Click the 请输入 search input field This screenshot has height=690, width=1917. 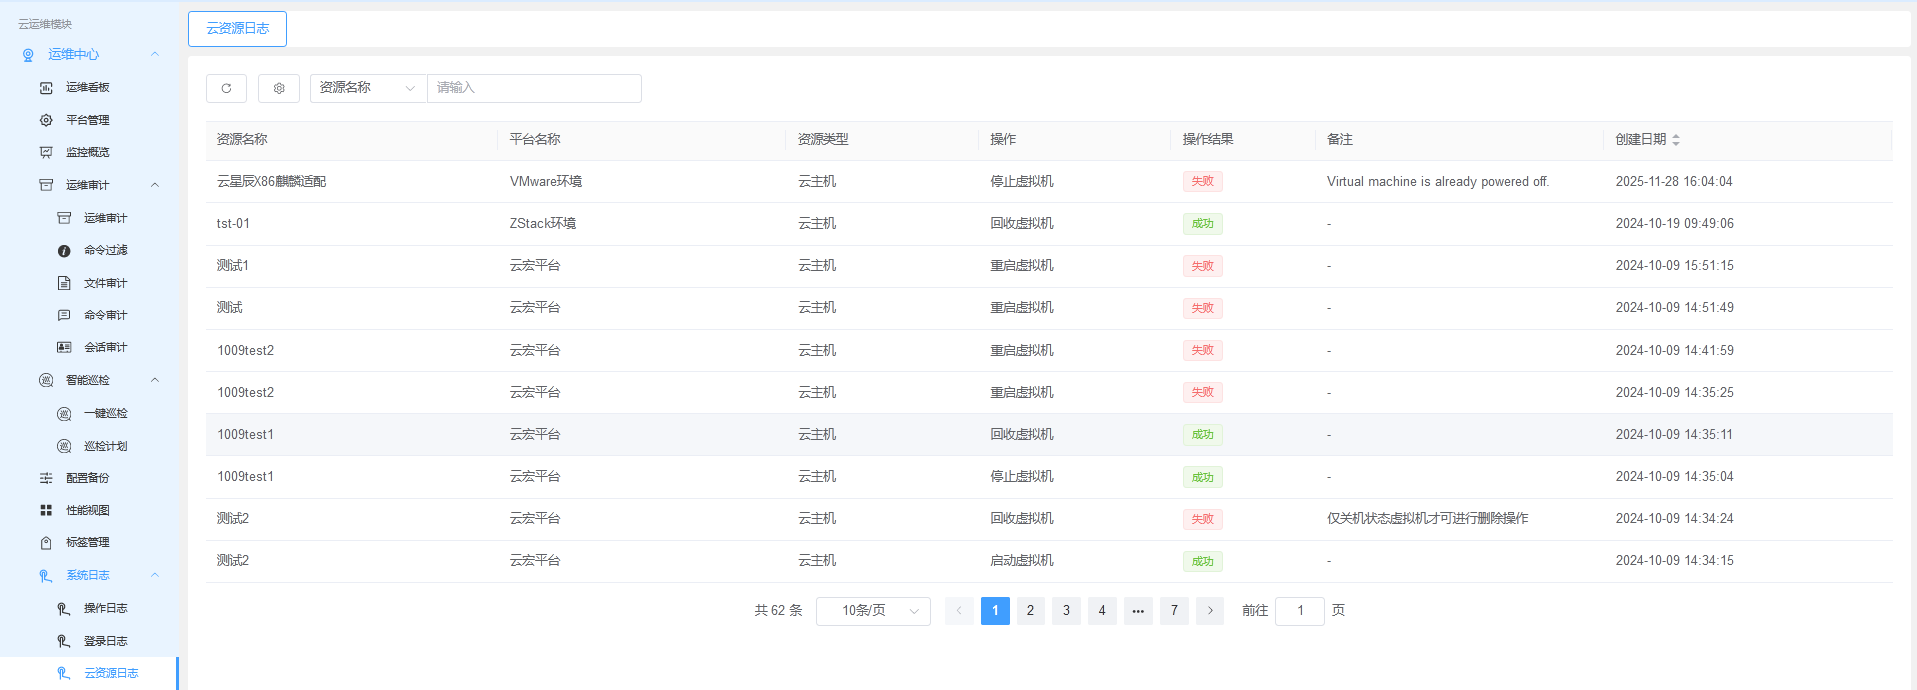tap(534, 88)
